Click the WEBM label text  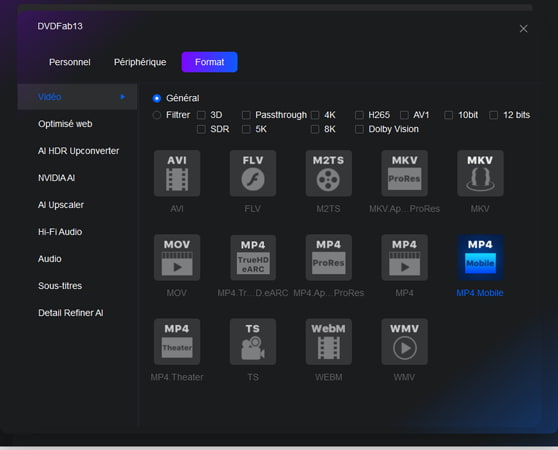click(x=328, y=377)
